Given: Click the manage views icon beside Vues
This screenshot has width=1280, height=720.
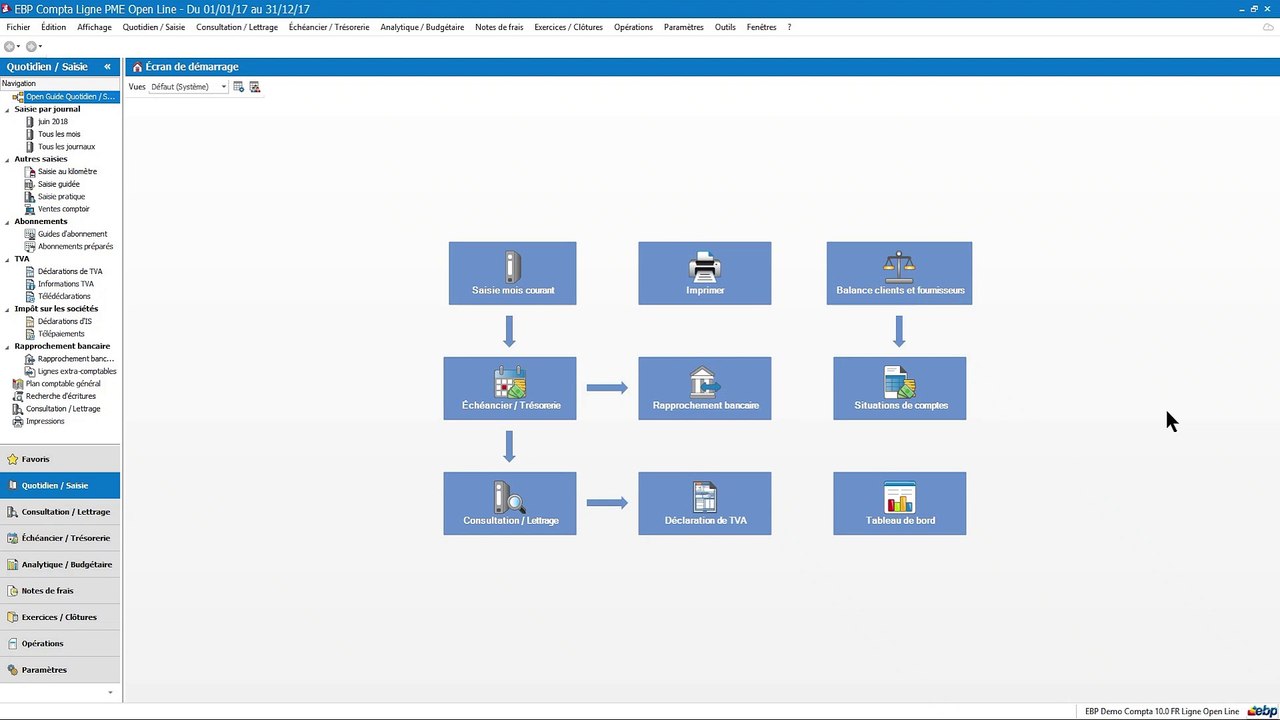Looking at the screenshot, I should (255, 87).
